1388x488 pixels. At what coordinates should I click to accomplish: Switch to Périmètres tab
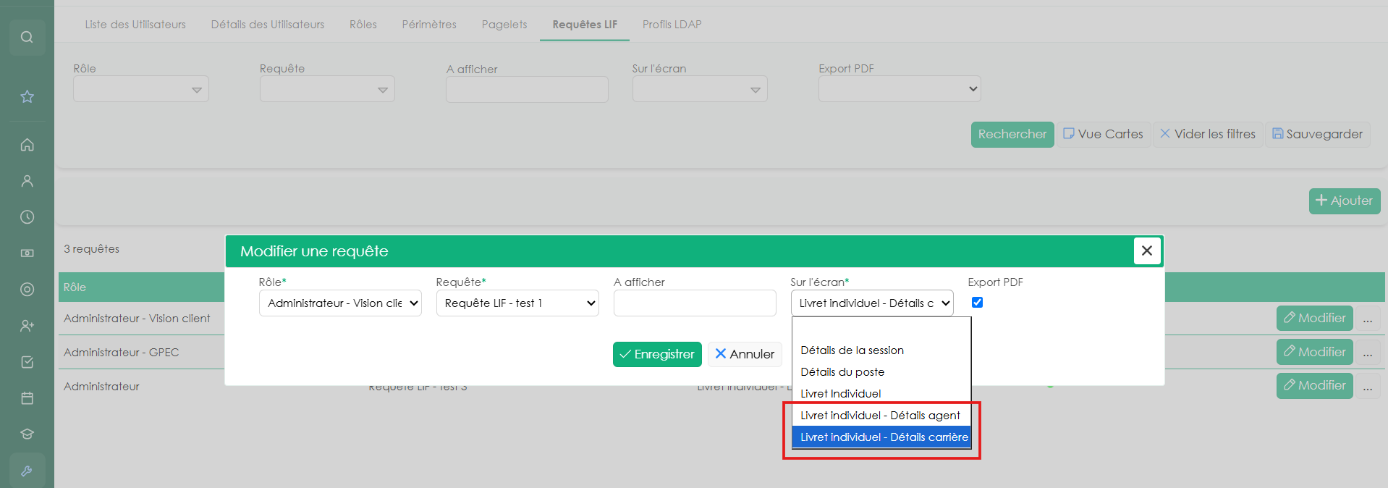tap(429, 24)
